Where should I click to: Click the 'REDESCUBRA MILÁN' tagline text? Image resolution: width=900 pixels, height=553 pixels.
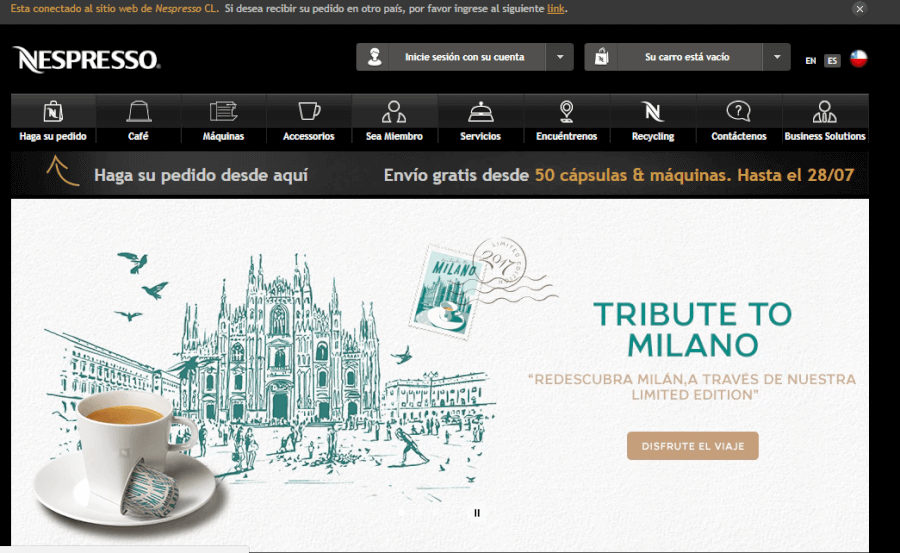pos(692,386)
